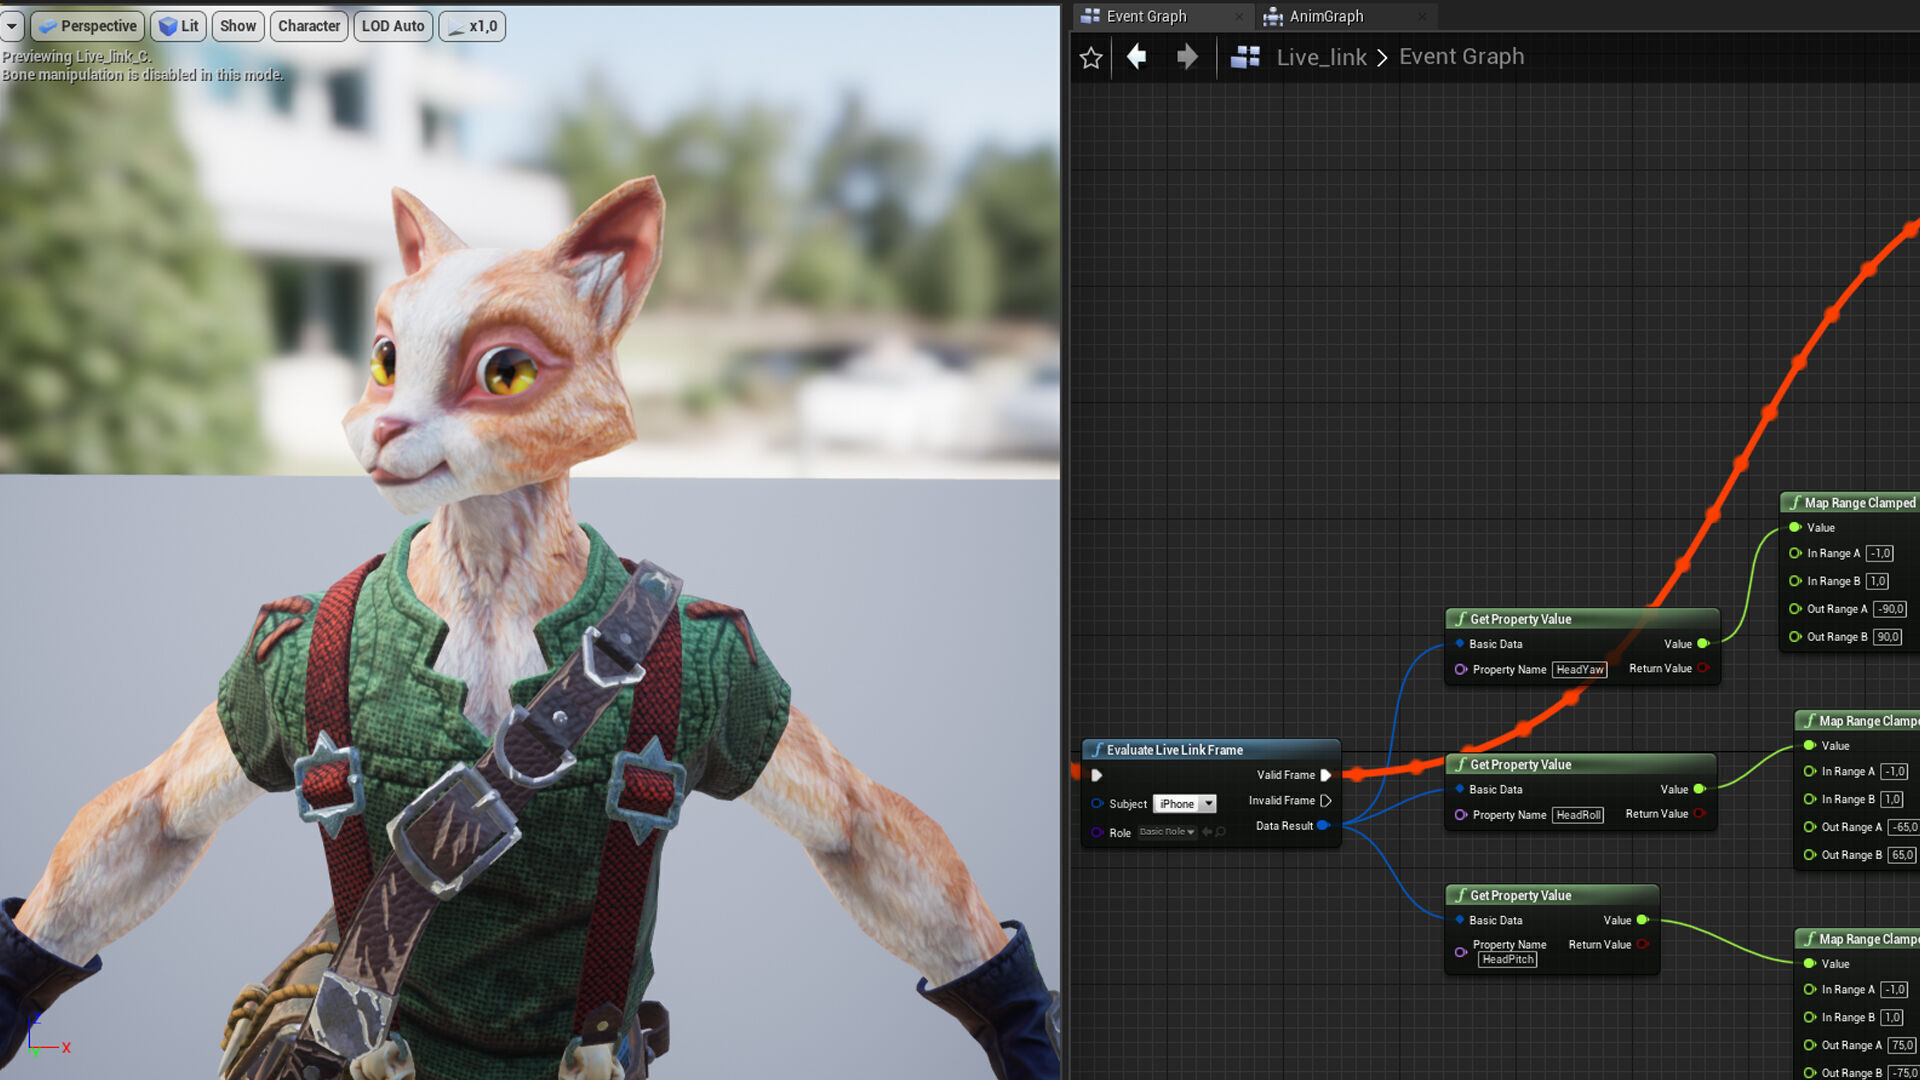1920x1080 pixels.
Task: Click Value pin of bottom Map Range Clamped
Action: point(1809,964)
